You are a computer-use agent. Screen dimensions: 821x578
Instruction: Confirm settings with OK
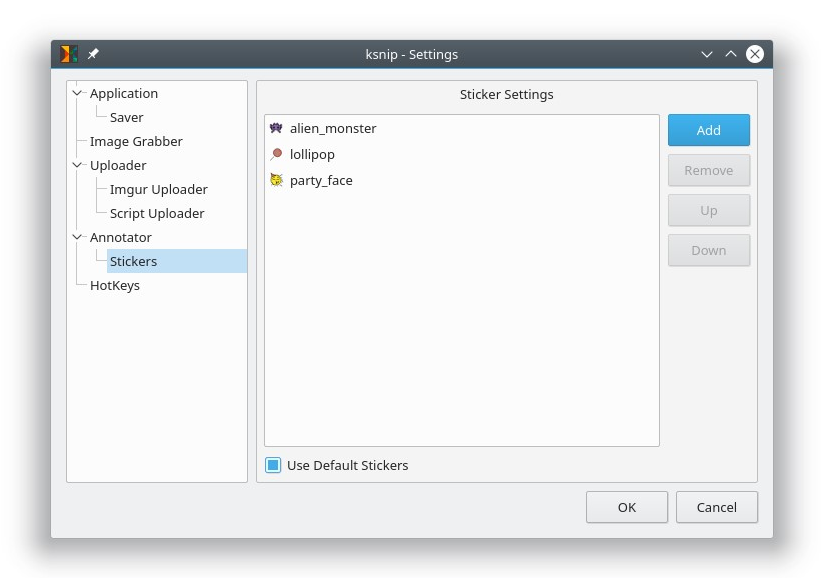[627, 507]
